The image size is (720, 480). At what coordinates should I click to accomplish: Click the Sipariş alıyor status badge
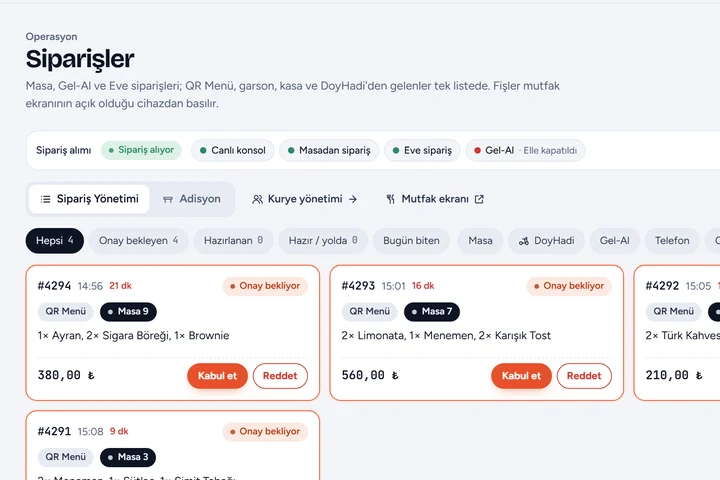141,150
